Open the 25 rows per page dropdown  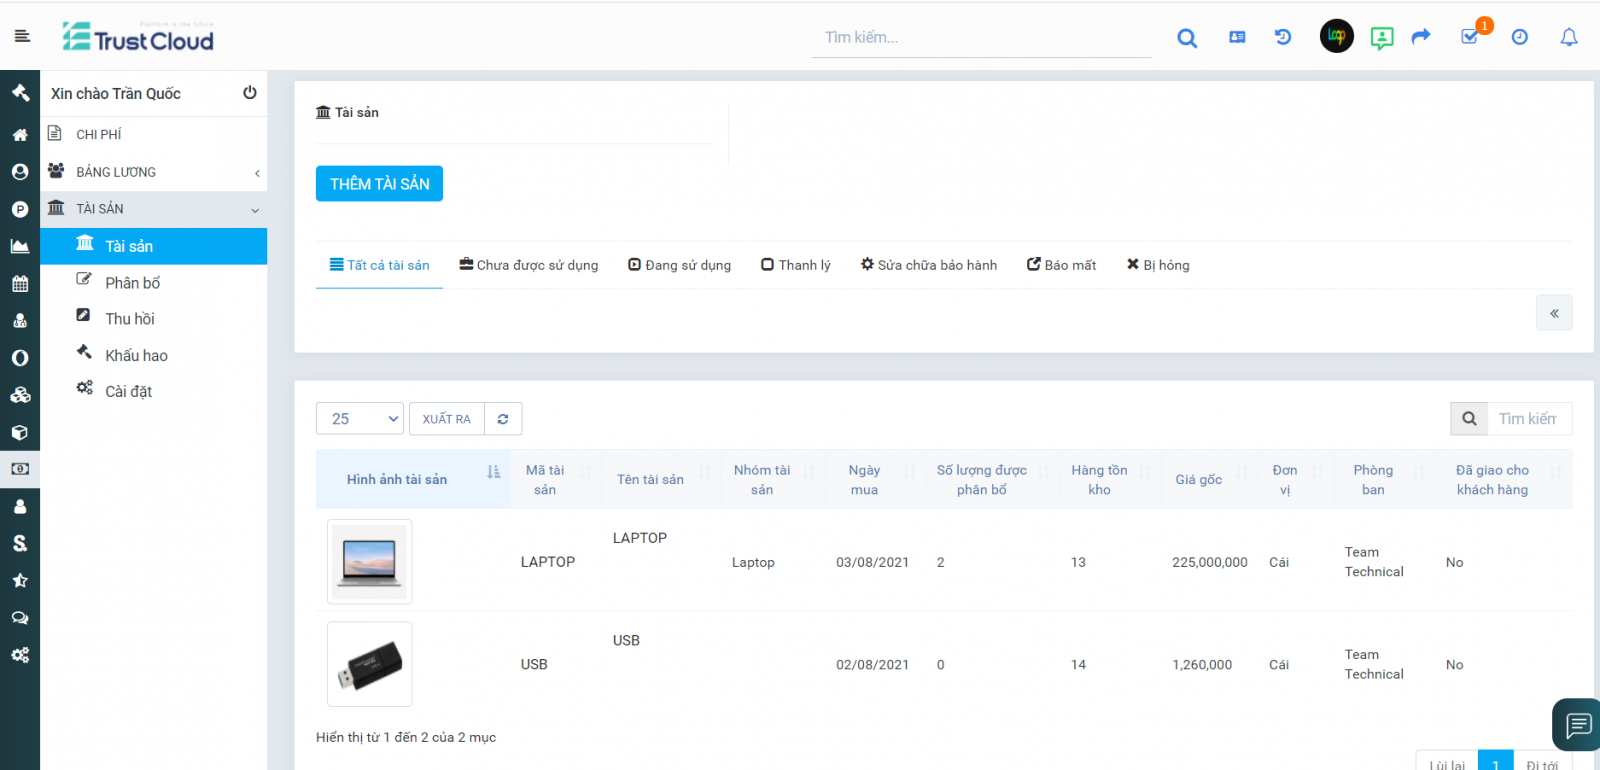360,419
